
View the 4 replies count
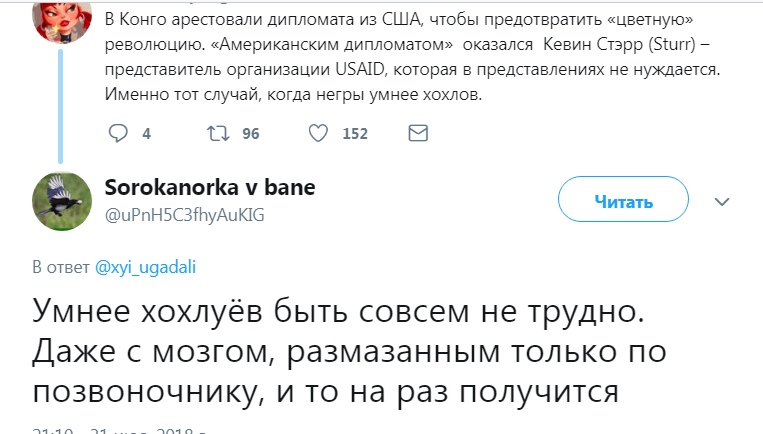click(146, 133)
